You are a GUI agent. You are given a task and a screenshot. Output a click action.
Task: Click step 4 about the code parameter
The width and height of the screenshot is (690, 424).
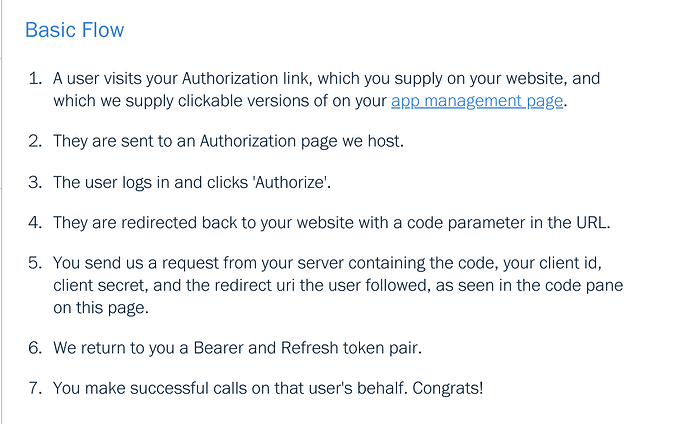point(331,222)
